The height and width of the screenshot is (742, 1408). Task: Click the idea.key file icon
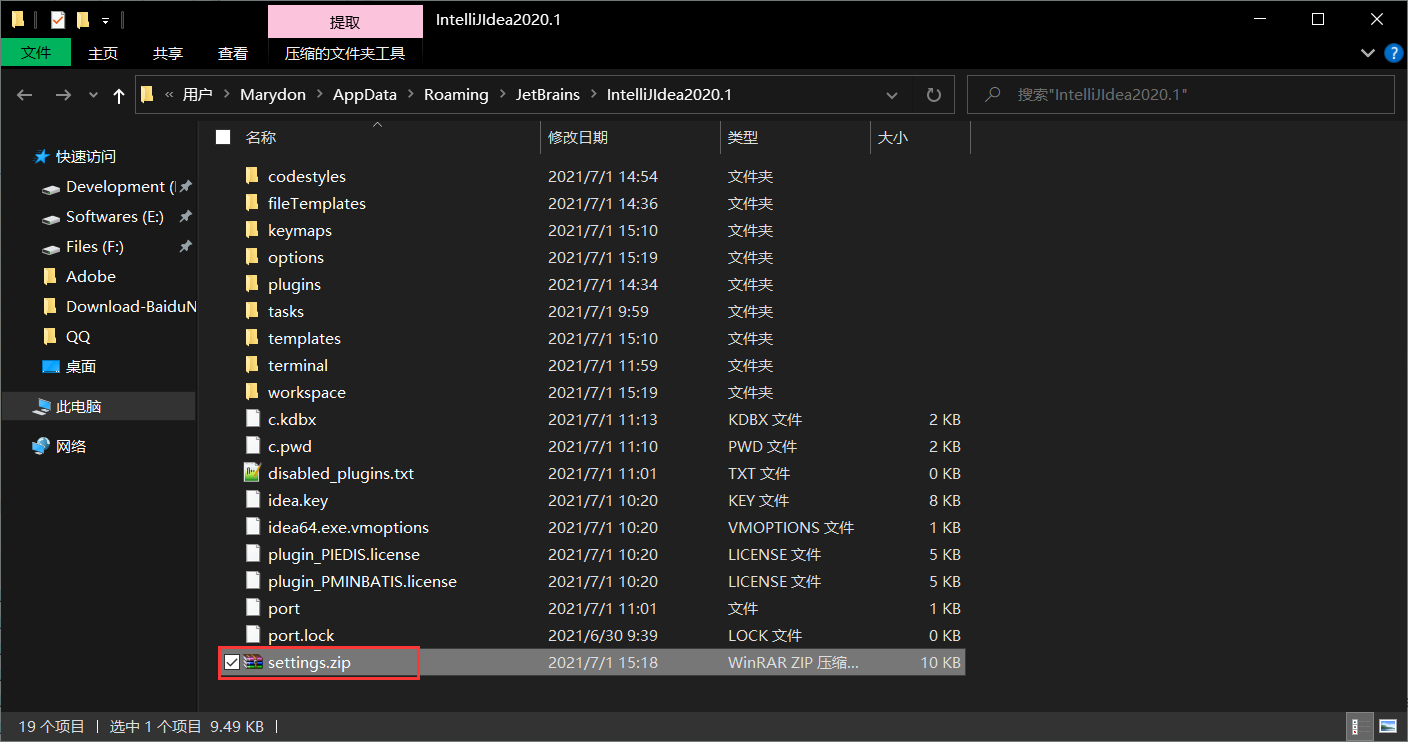coord(252,500)
